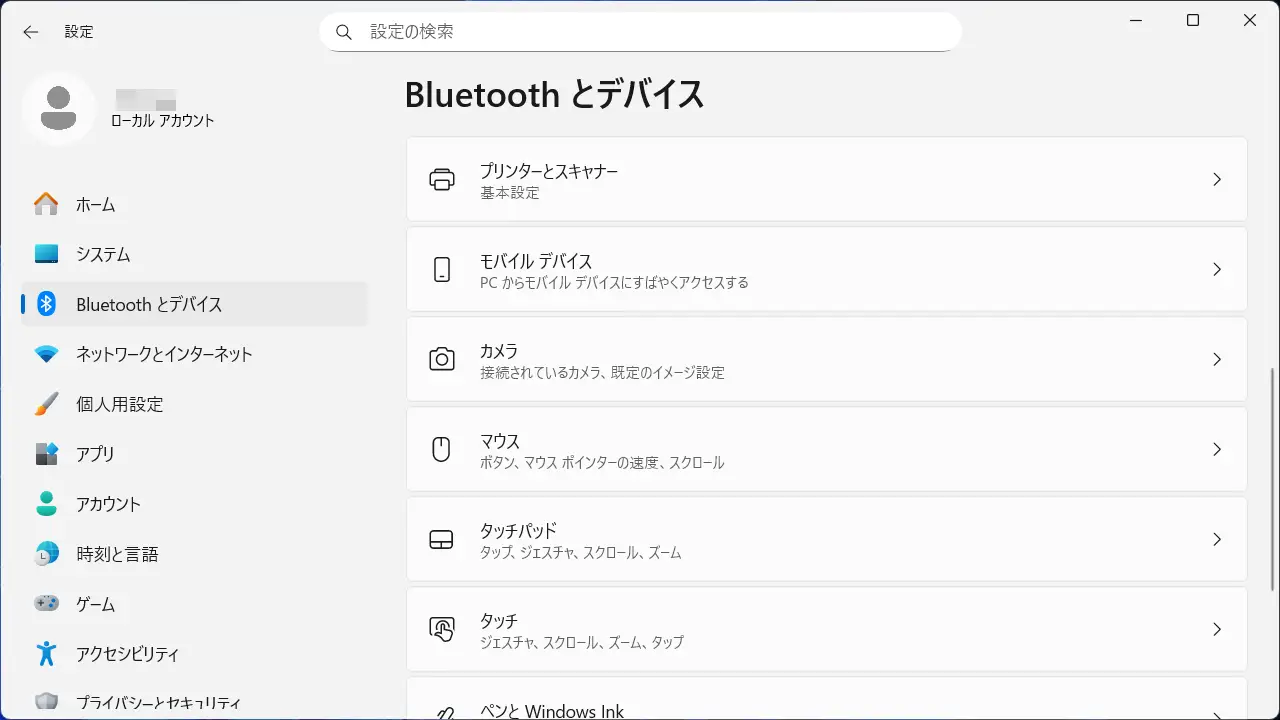Expand タッチパッド chevron arrow
The height and width of the screenshot is (720, 1280).
tap(1216, 540)
